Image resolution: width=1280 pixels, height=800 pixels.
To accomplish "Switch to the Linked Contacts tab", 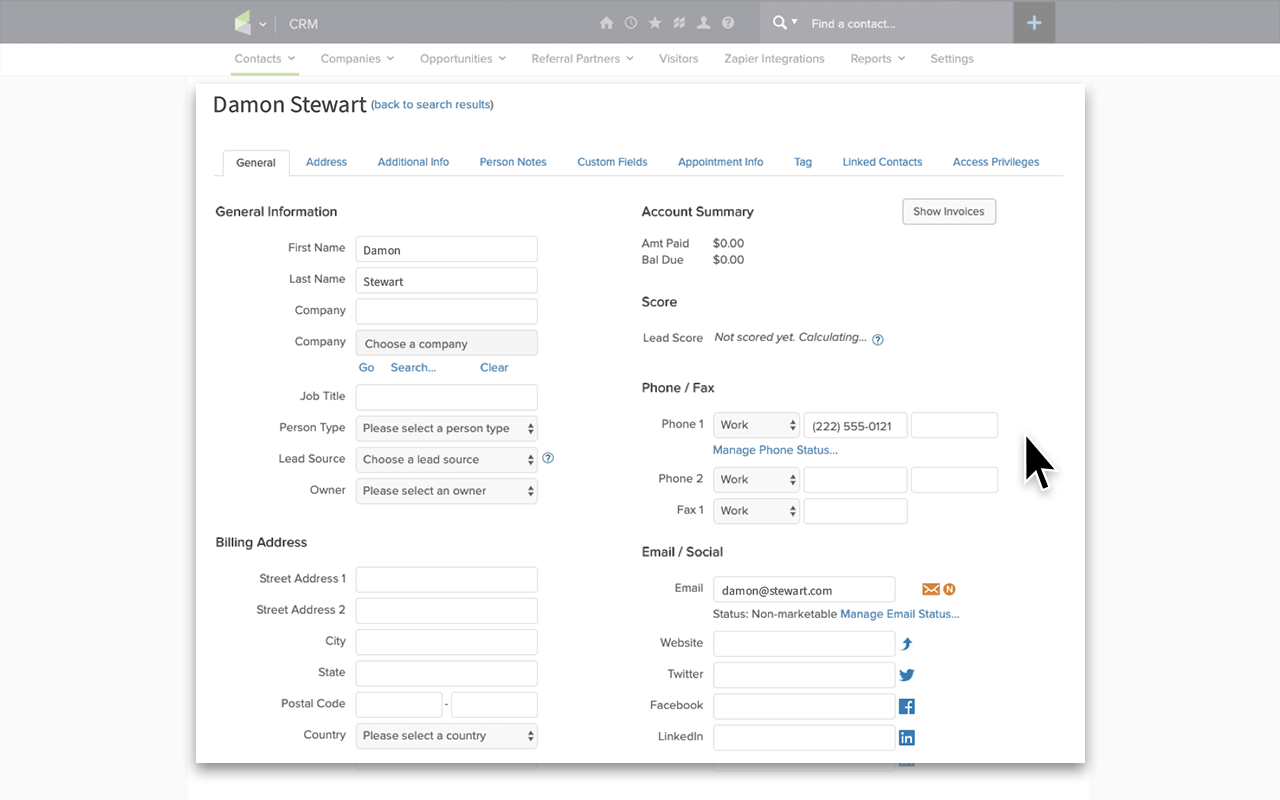I will coord(882,162).
